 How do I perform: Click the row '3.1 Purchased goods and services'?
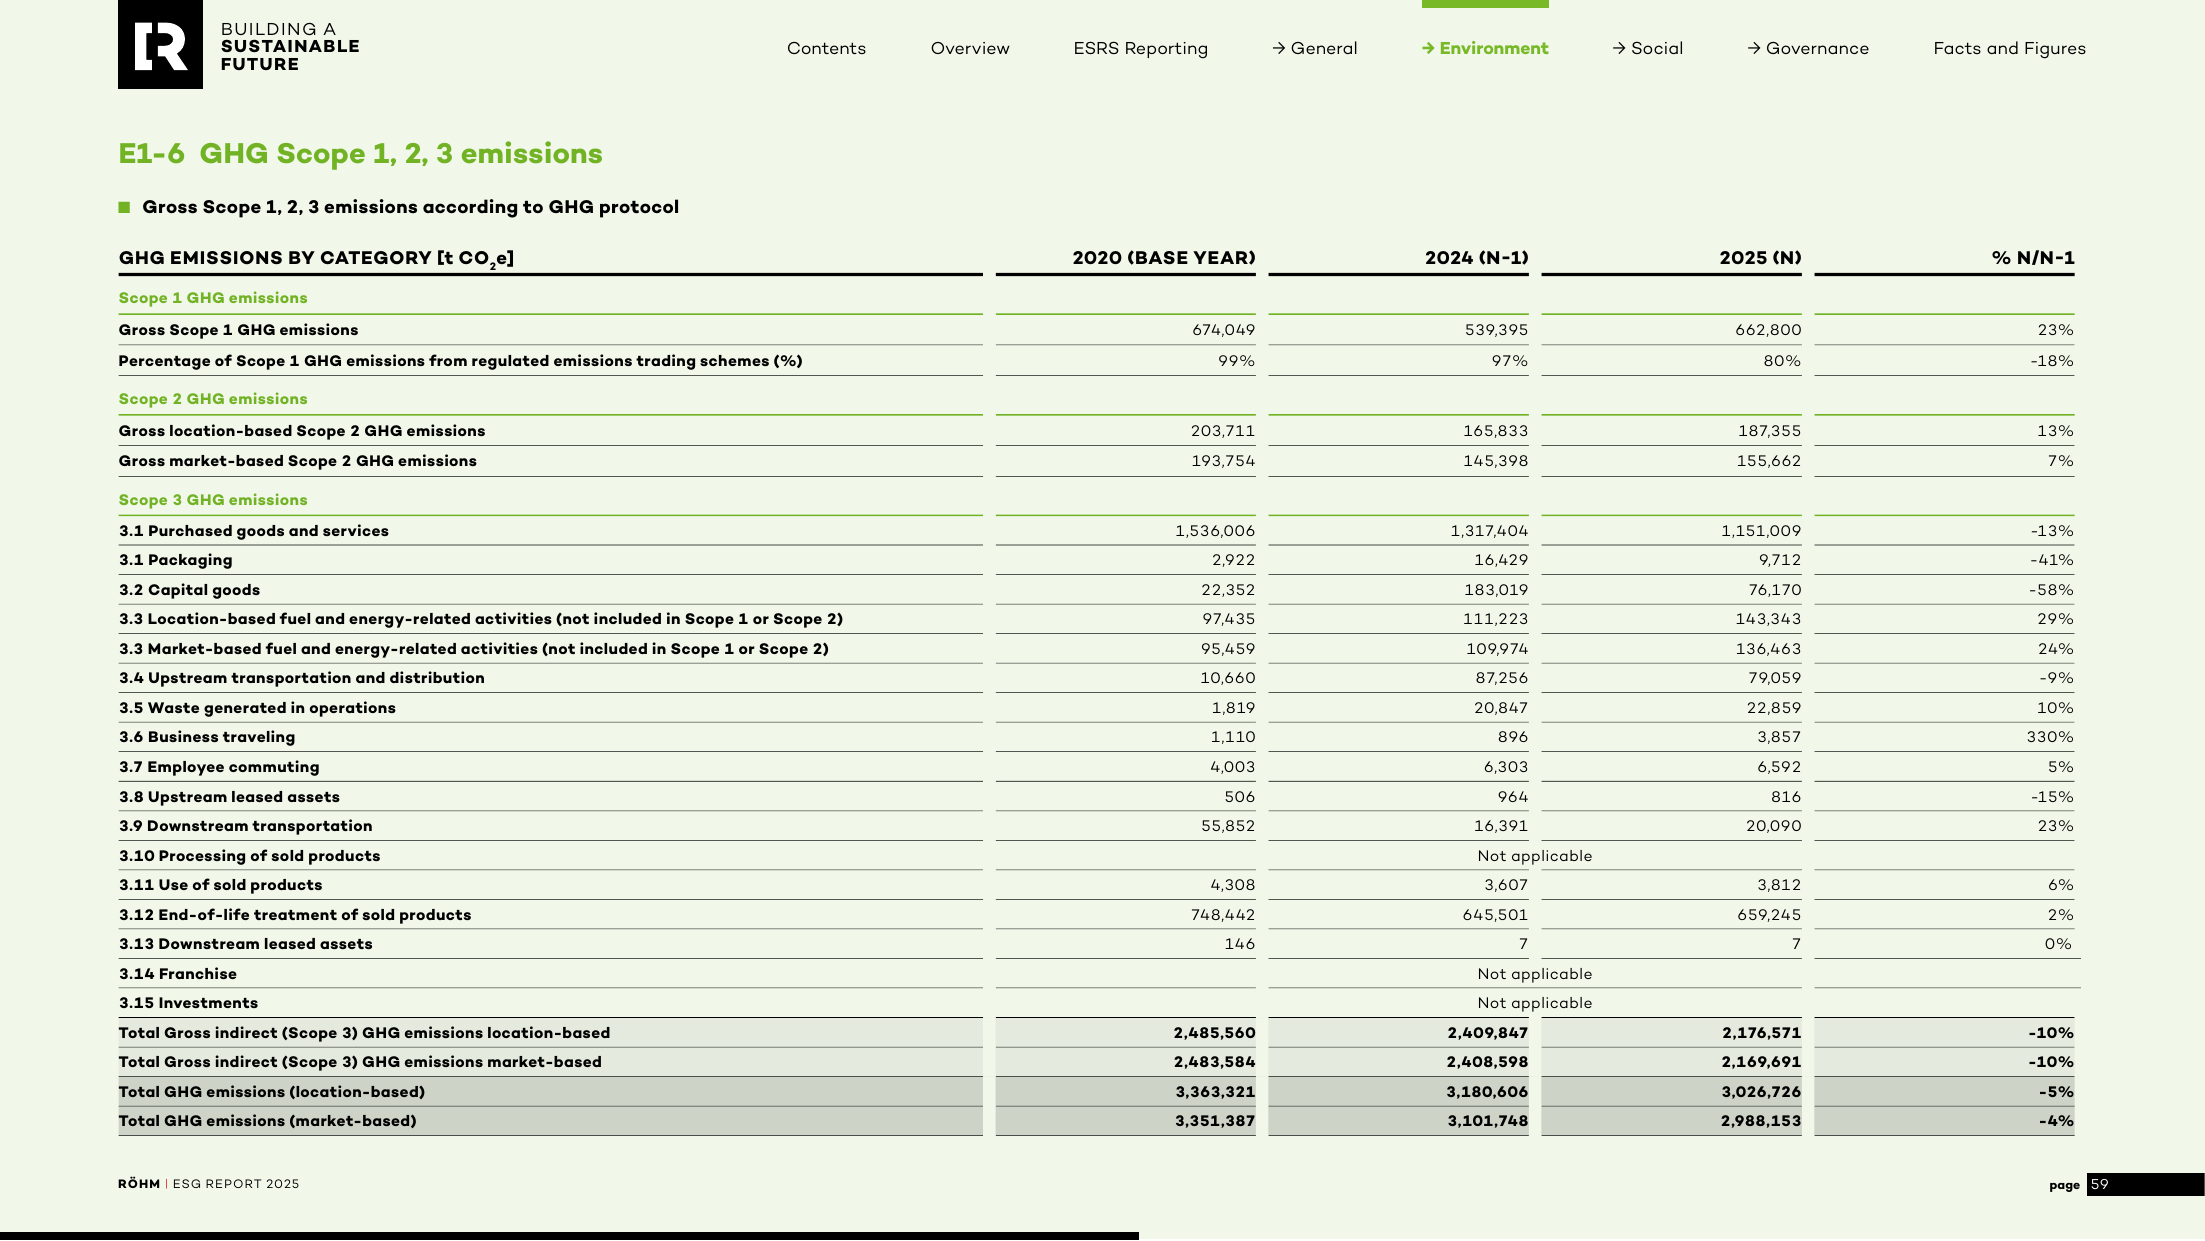(x=1096, y=531)
